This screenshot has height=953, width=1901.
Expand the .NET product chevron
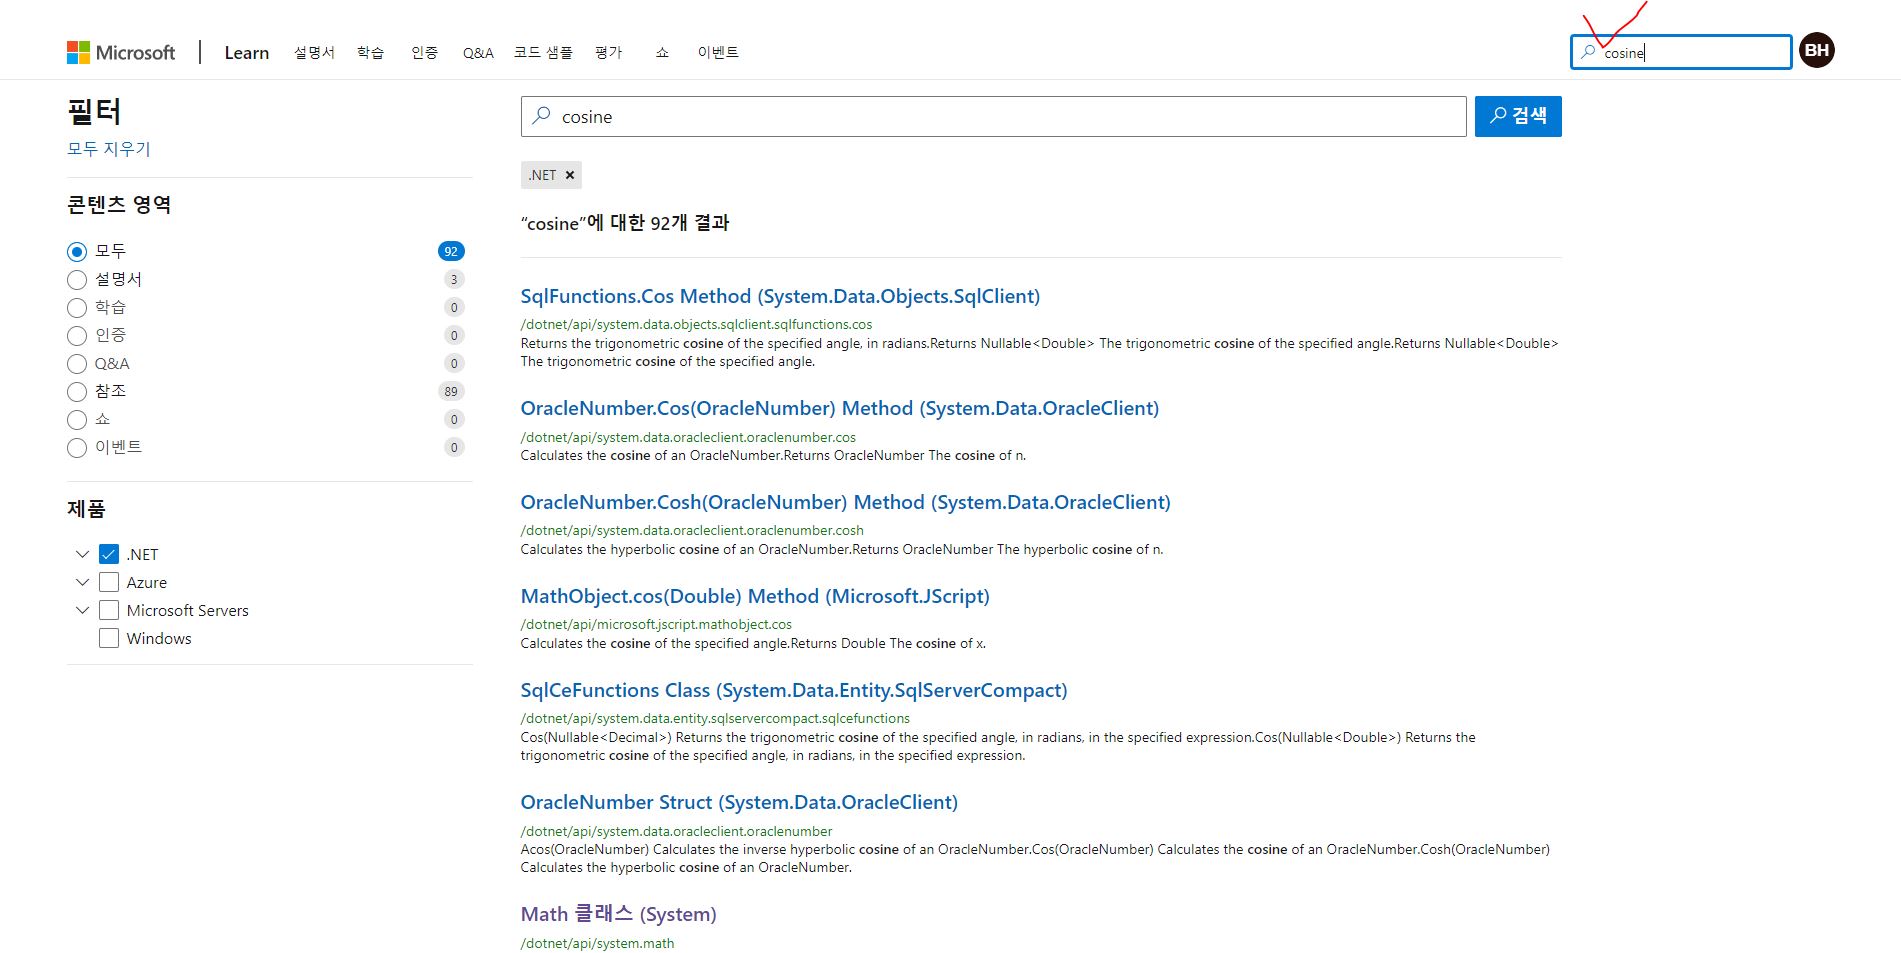click(x=82, y=554)
